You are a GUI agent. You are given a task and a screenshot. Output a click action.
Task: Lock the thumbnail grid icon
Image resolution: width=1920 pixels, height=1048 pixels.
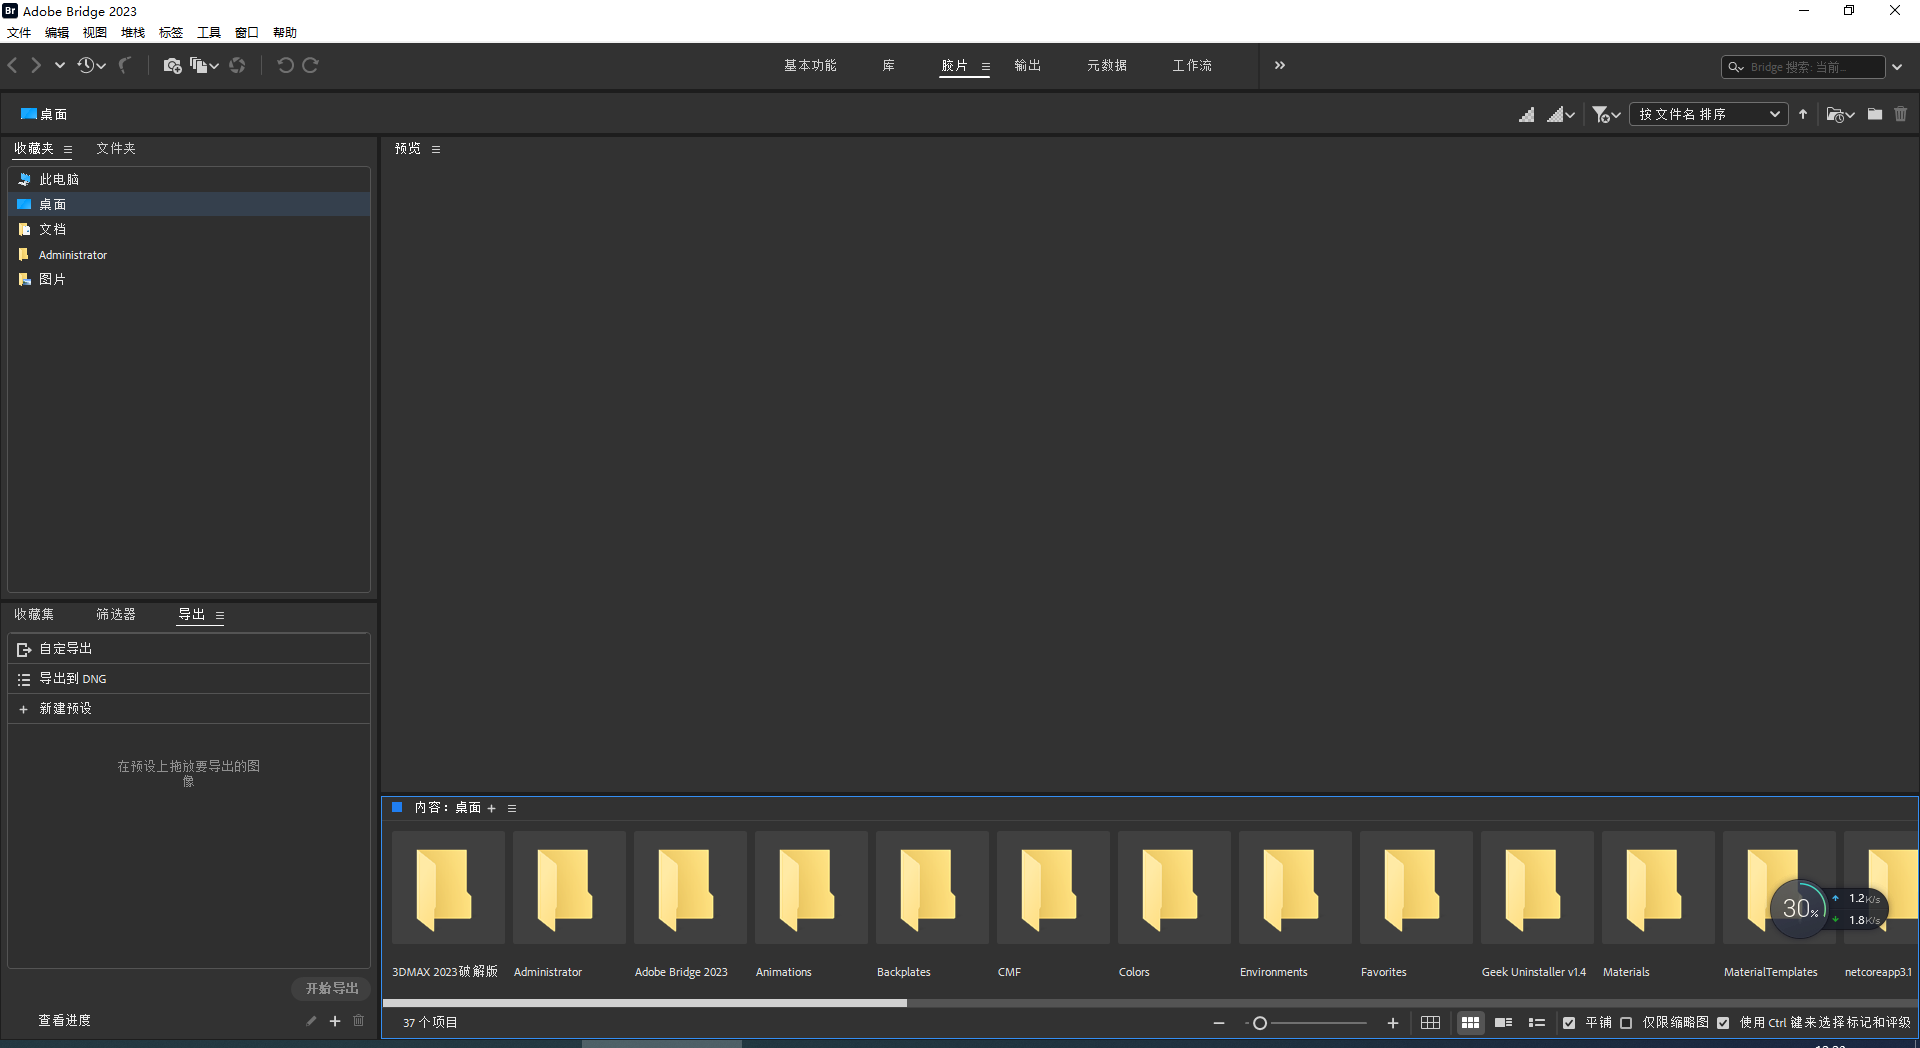(x=1430, y=1023)
